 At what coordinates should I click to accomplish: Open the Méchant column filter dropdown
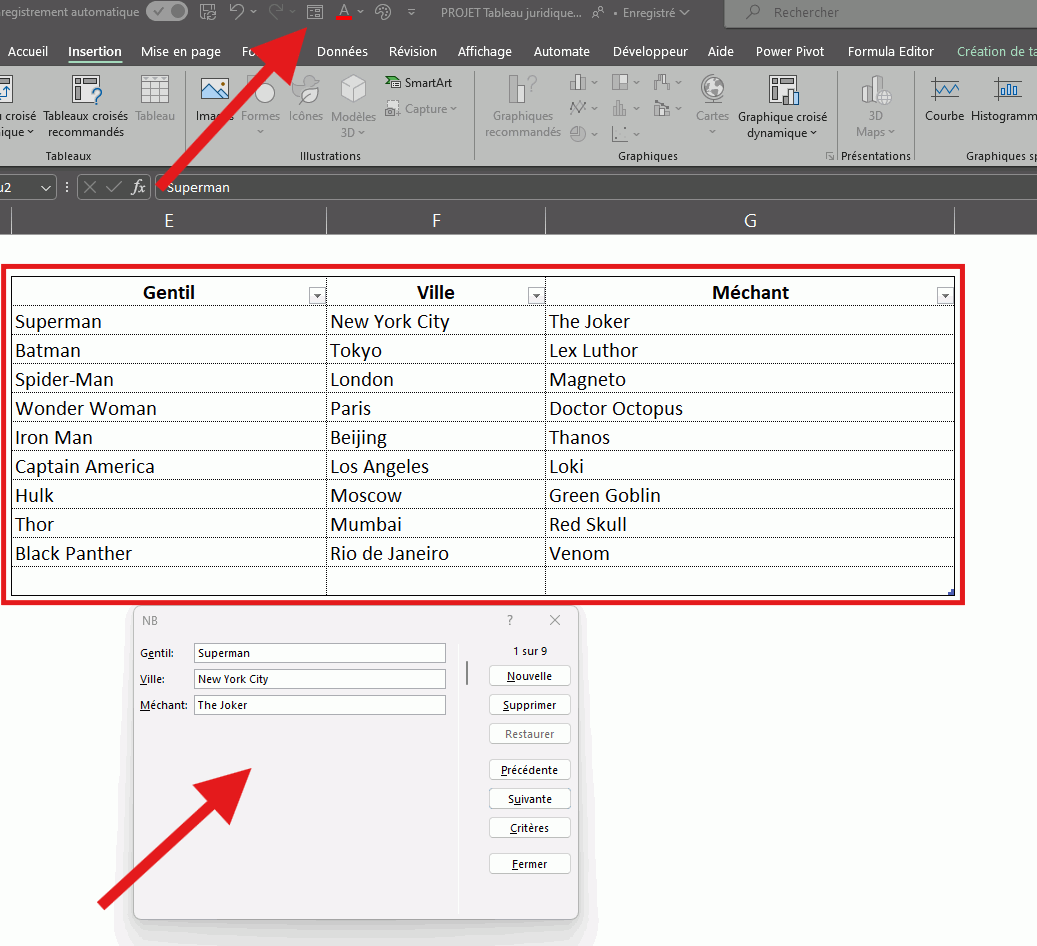pyautogui.click(x=944, y=296)
